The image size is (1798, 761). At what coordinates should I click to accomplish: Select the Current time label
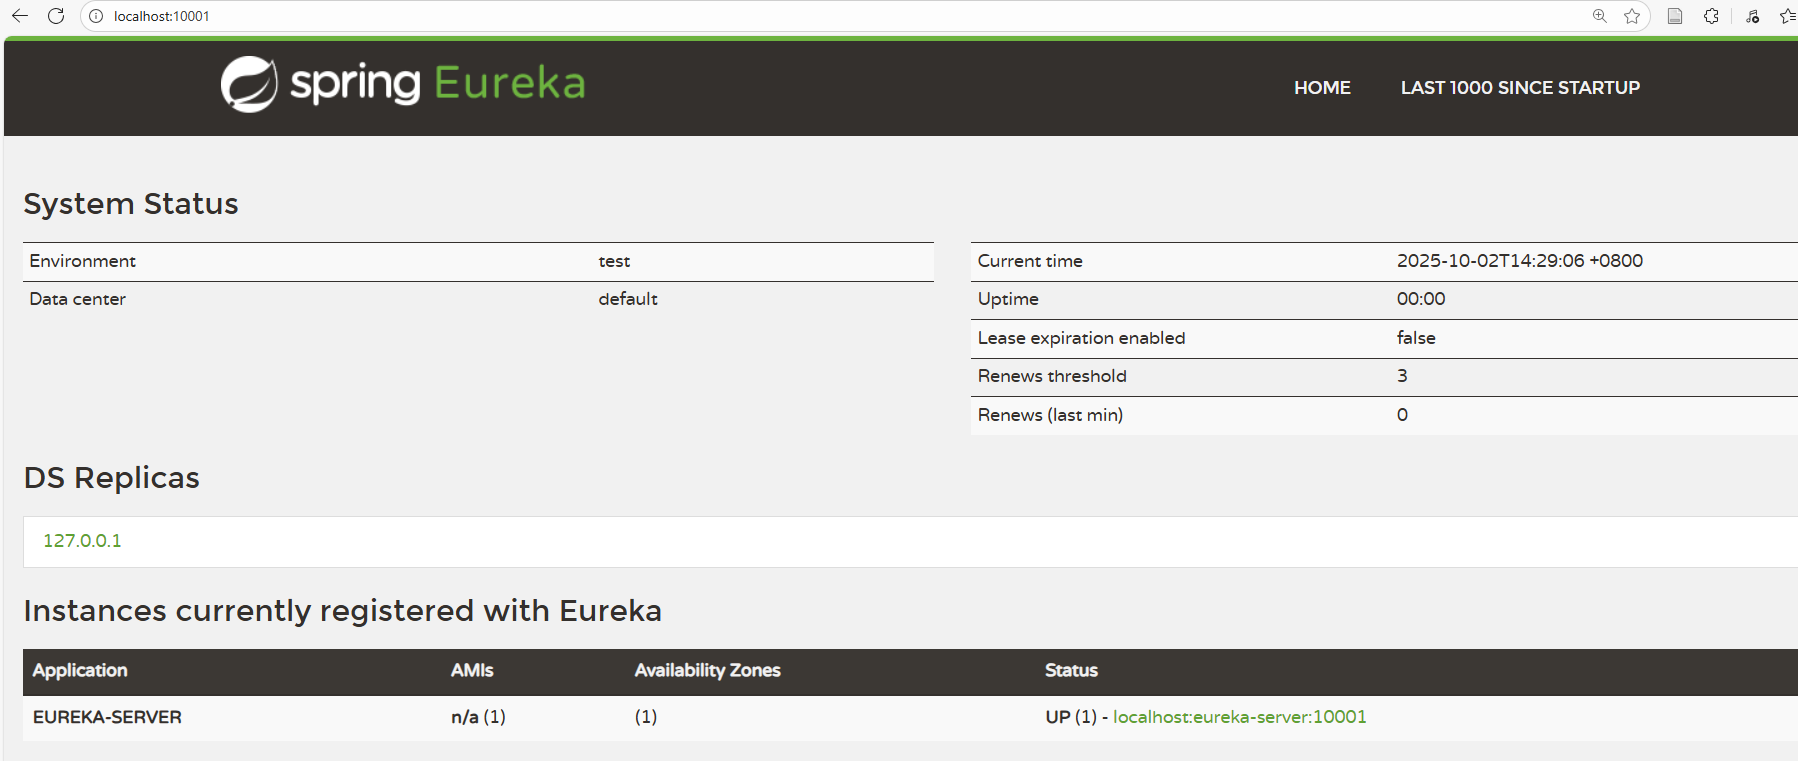[1030, 261]
